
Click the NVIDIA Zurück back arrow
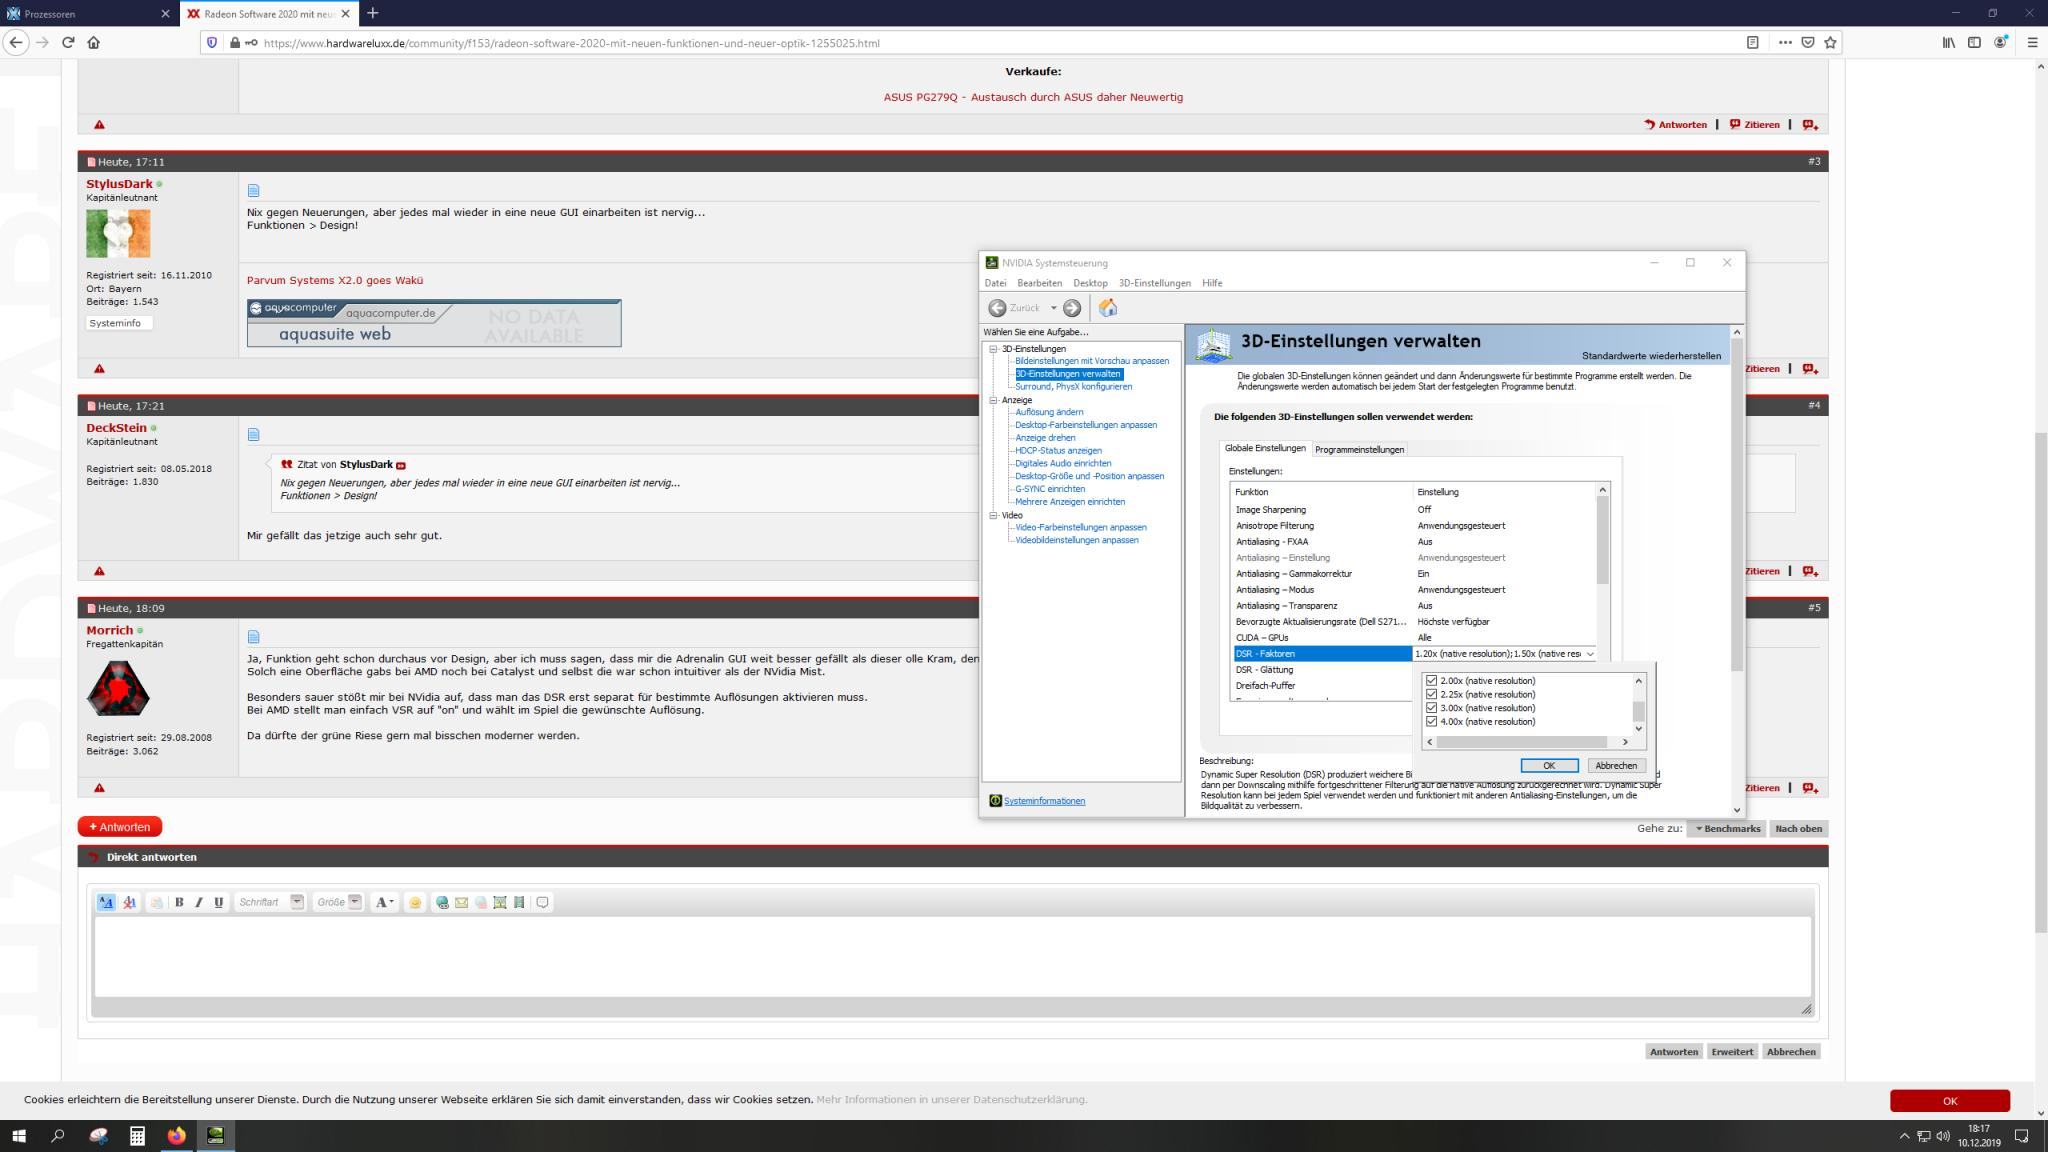click(x=997, y=308)
